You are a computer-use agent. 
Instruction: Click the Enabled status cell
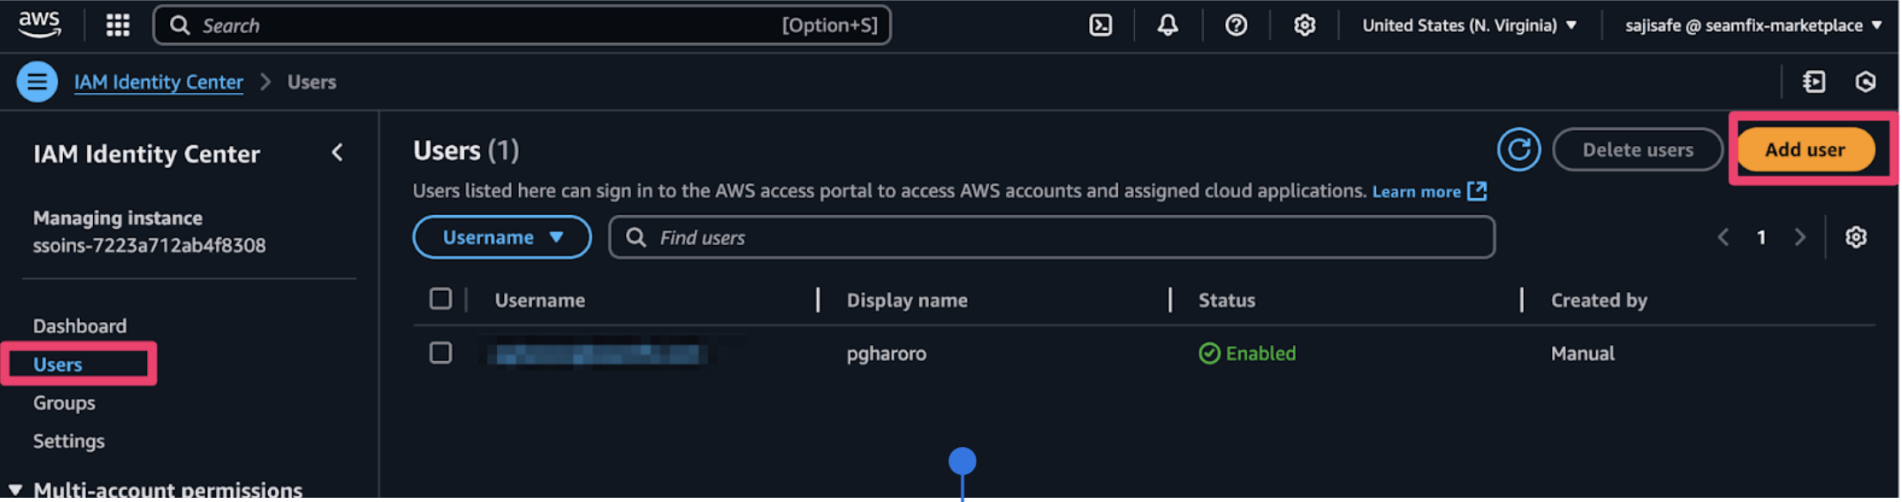coord(1247,353)
